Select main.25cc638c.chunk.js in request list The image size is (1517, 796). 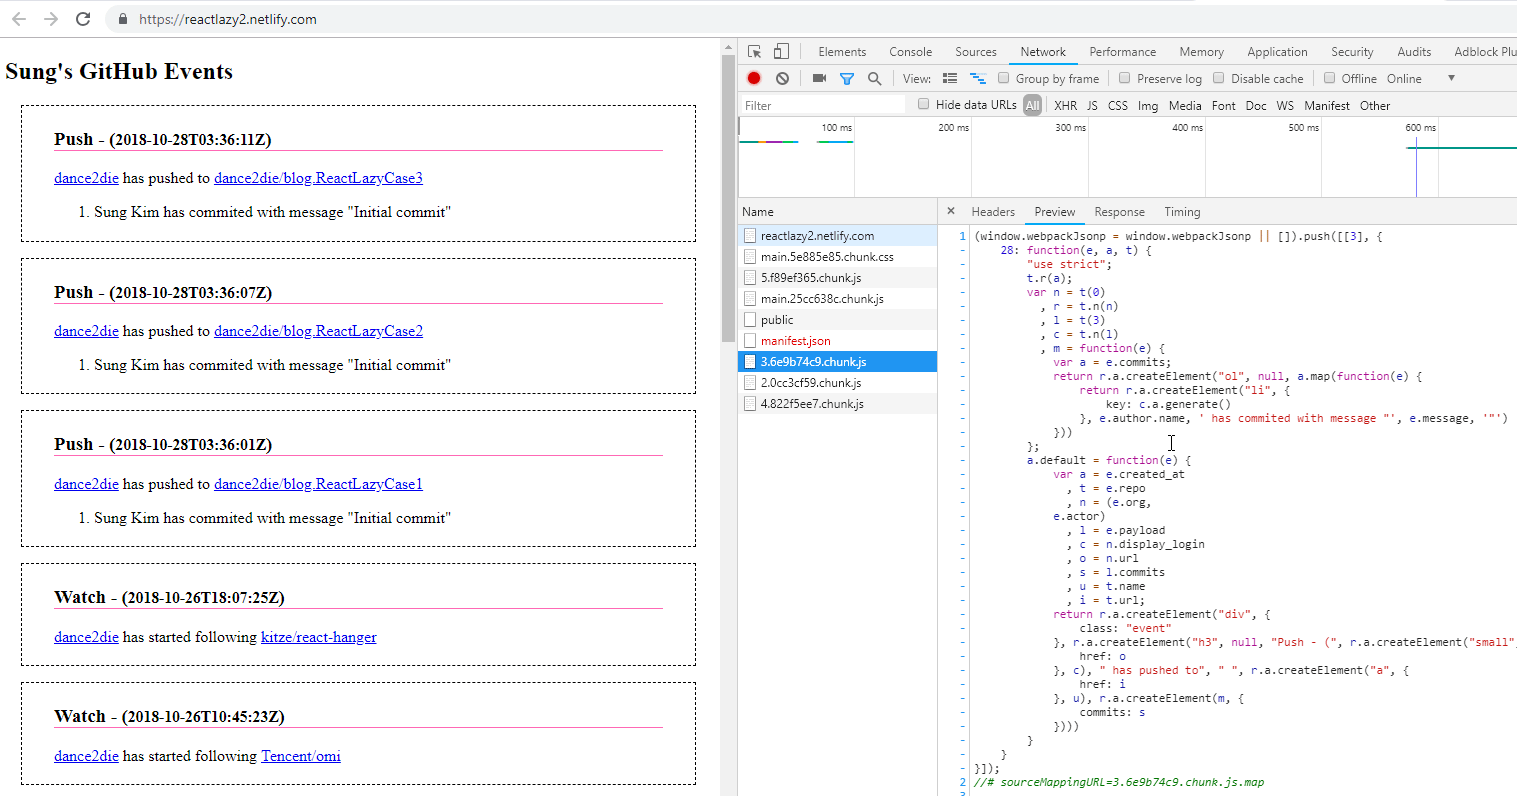pos(822,299)
